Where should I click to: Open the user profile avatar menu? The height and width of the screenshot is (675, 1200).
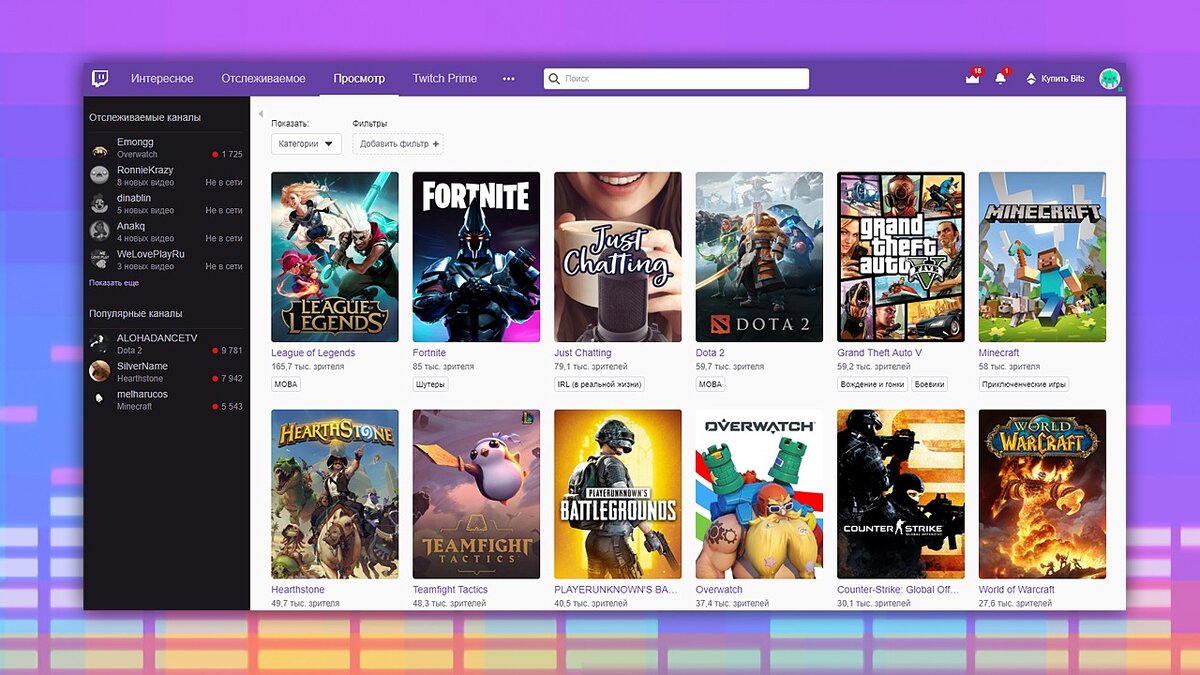coord(1109,78)
